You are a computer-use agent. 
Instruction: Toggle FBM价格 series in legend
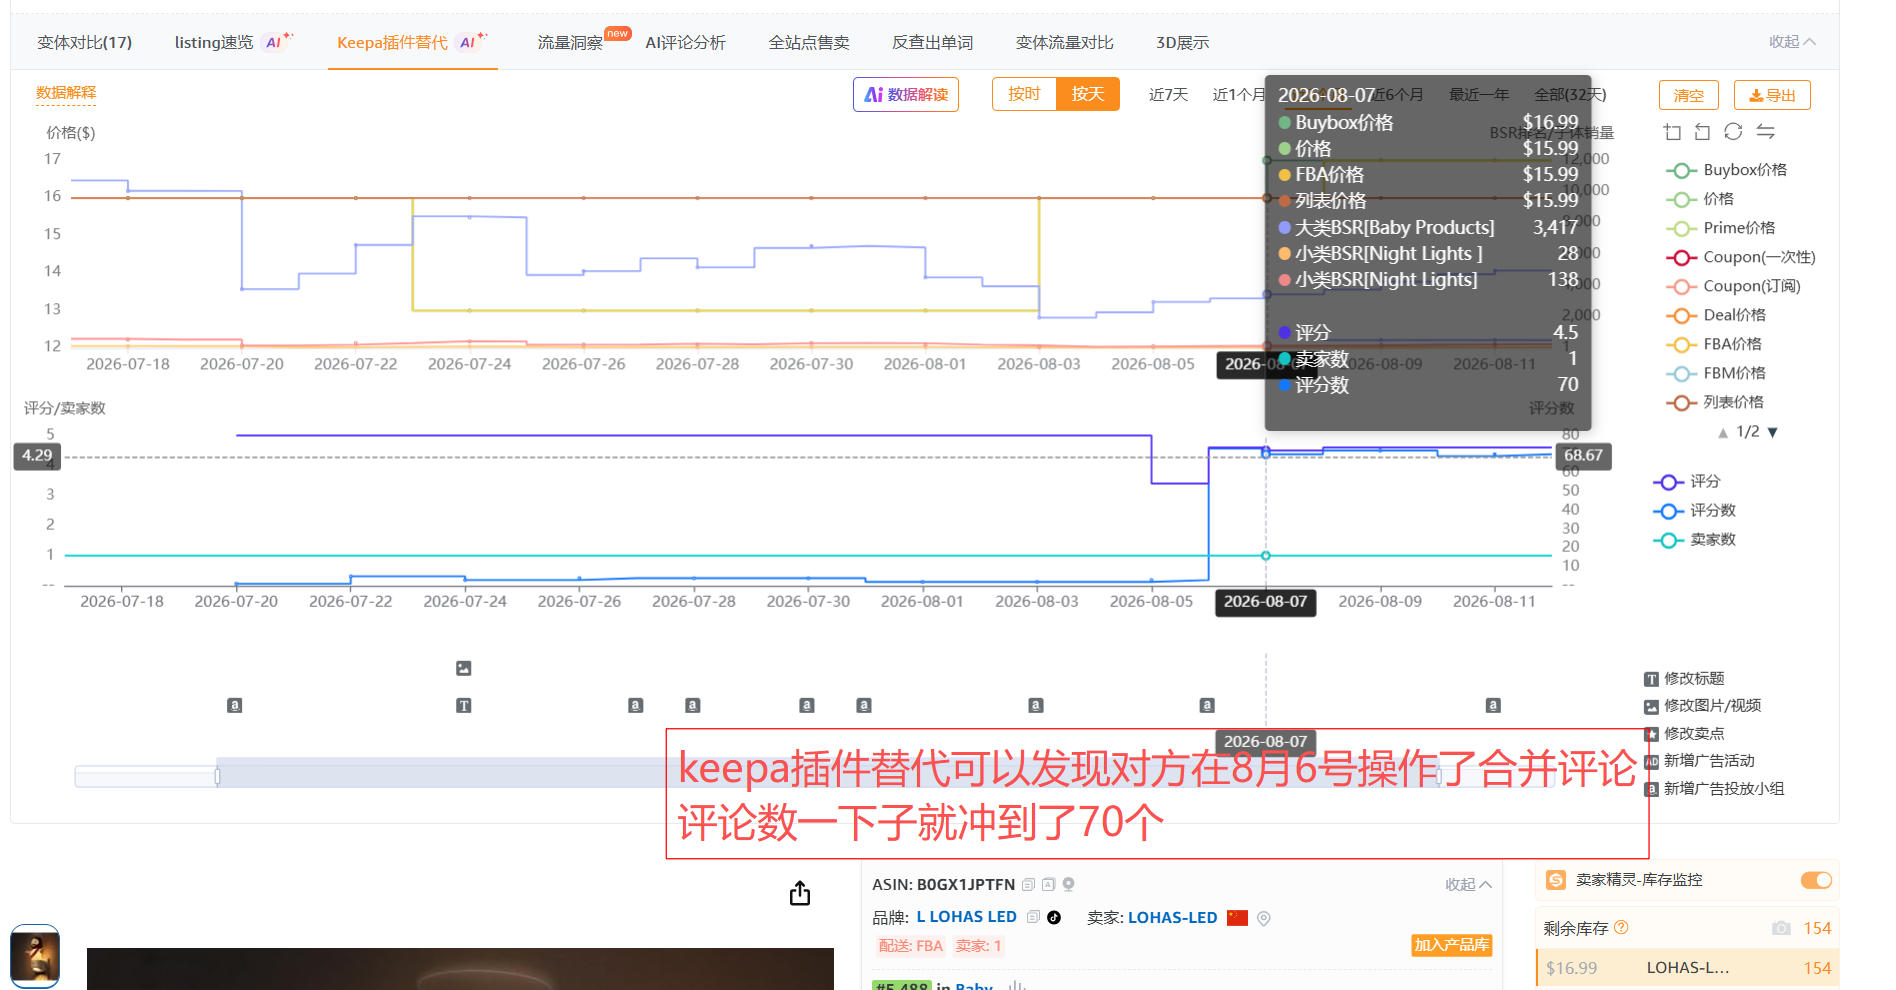1716,373
